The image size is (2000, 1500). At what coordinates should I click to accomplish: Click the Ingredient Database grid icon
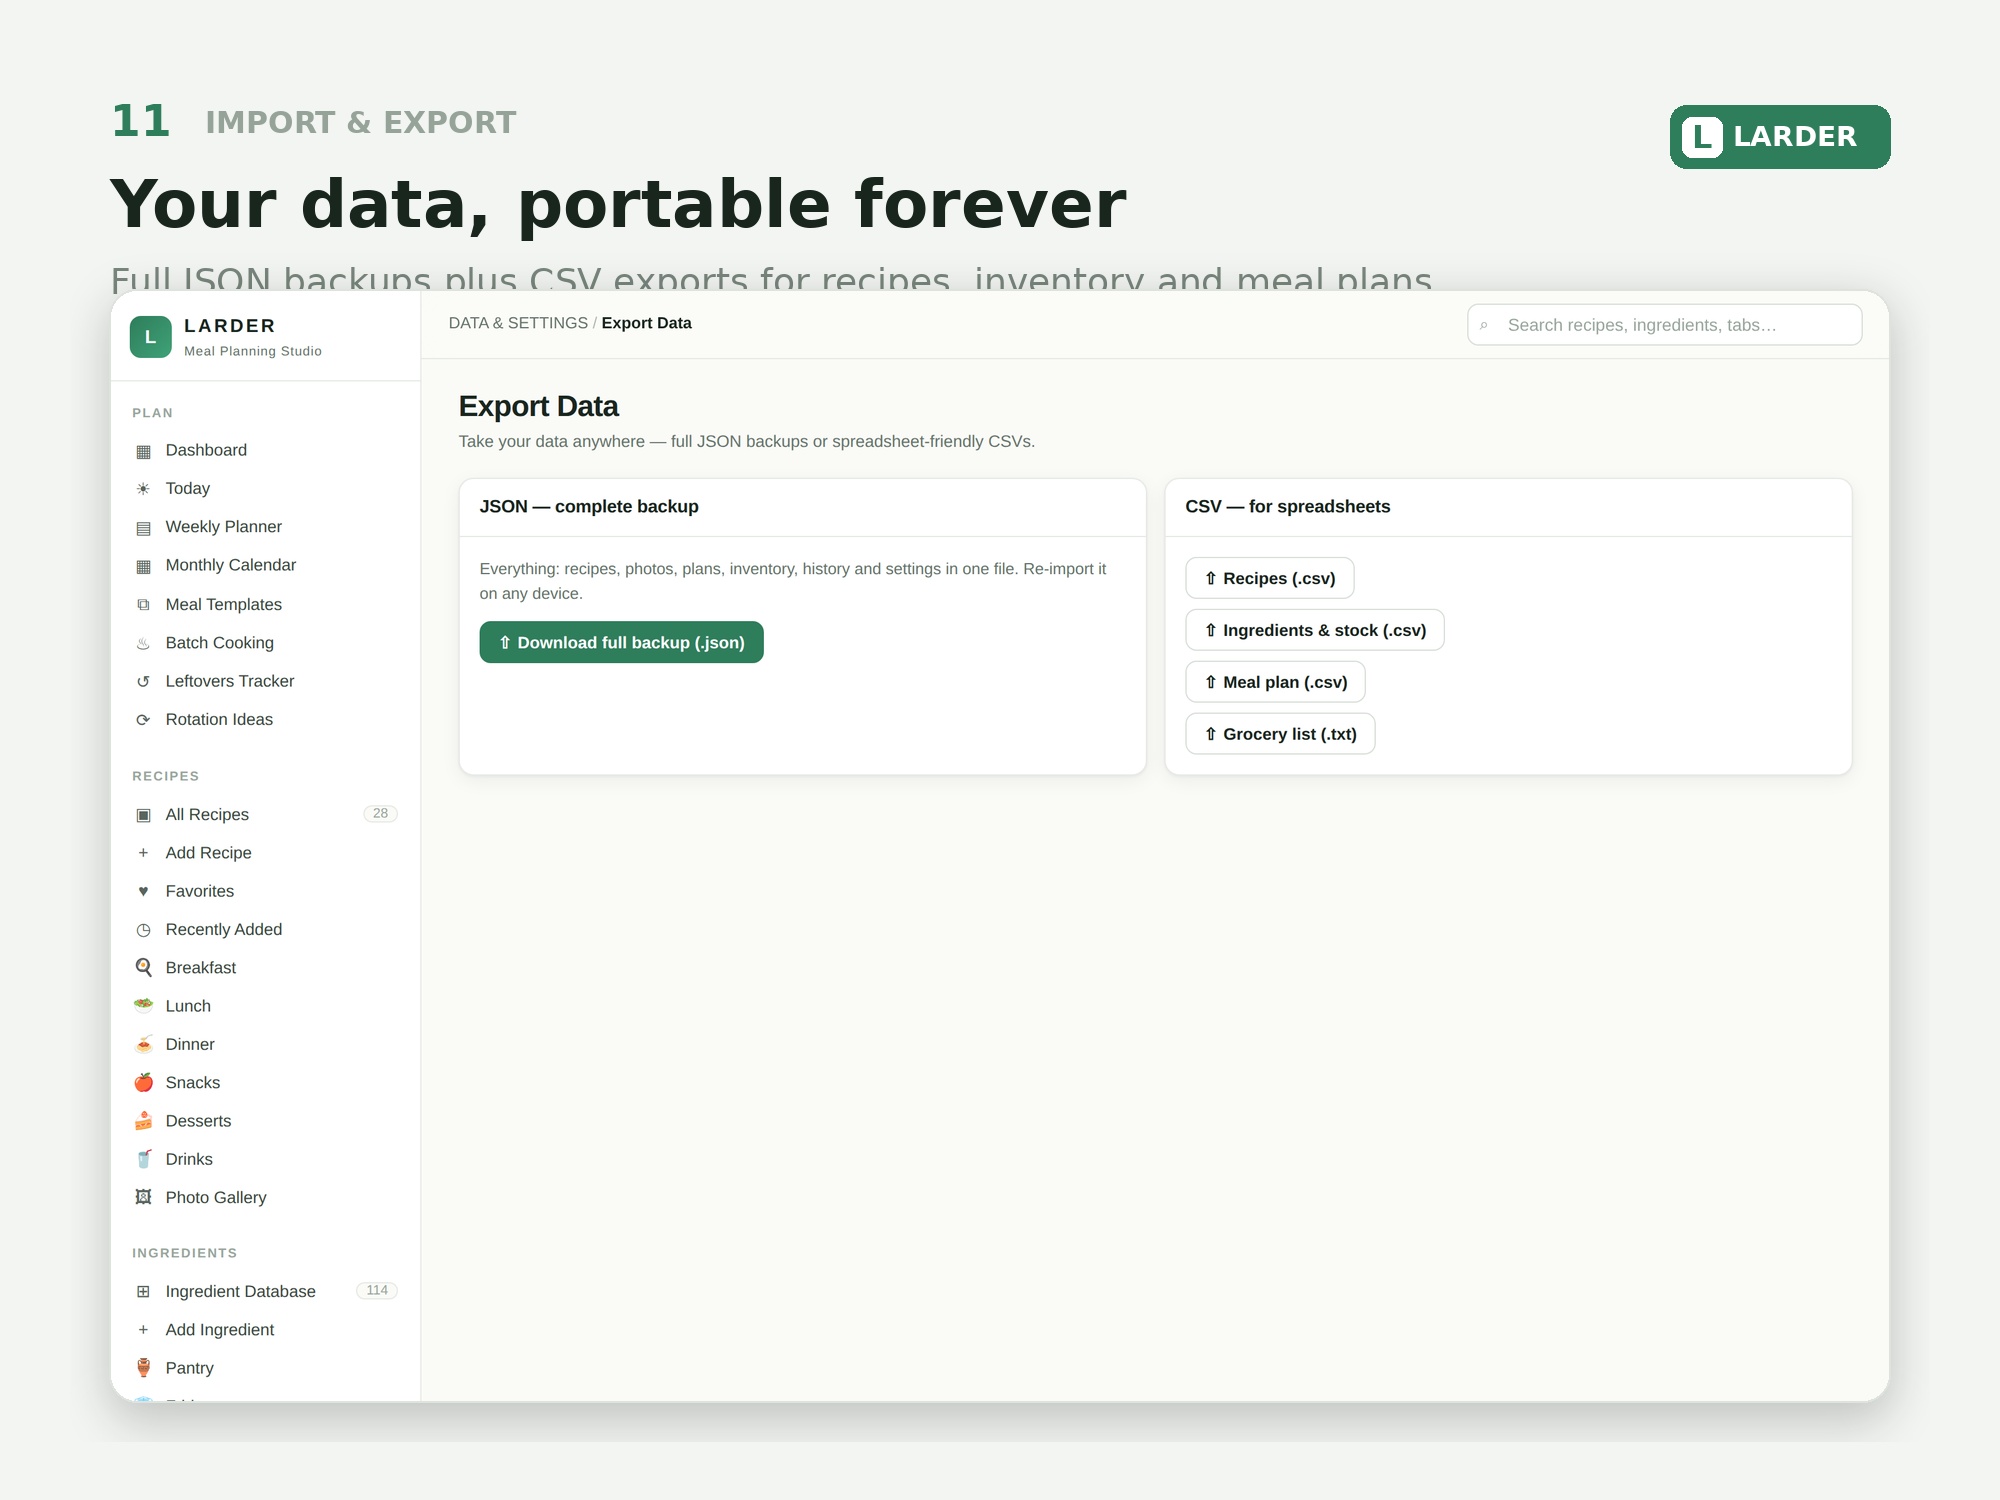(x=143, y=1292)
